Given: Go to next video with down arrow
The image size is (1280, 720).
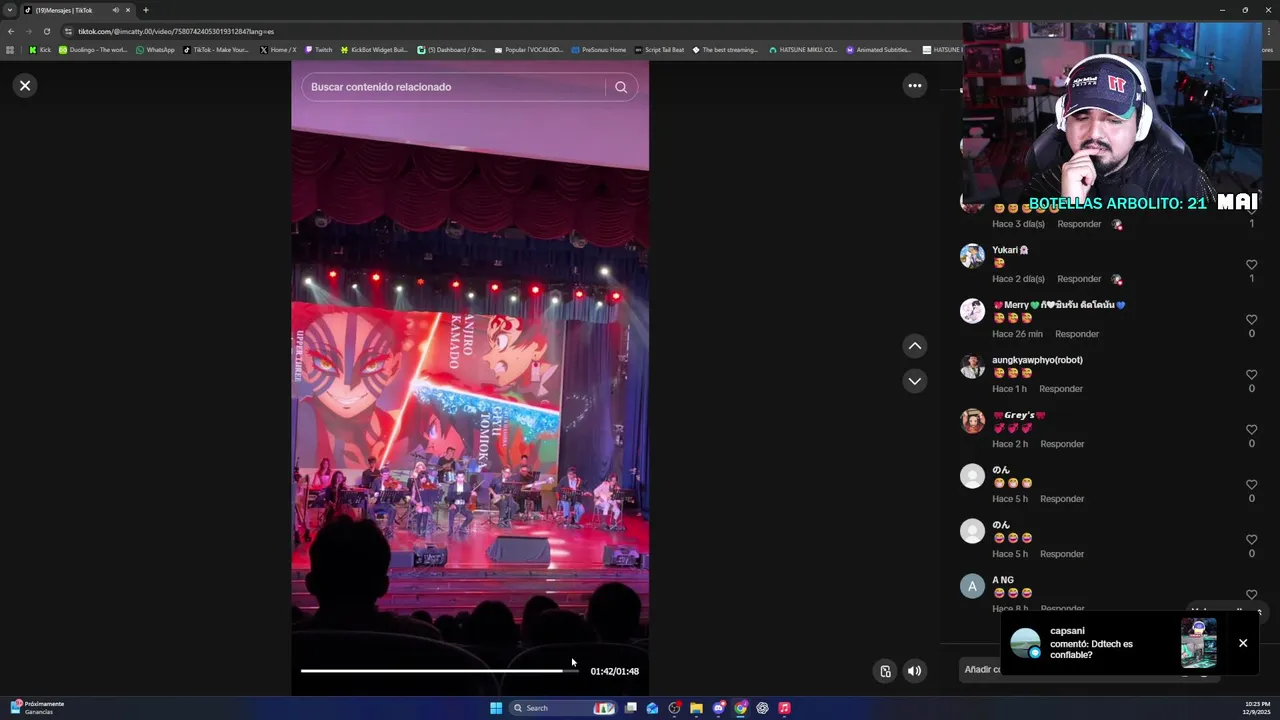Looking at the screenshot, I should 914,381.
